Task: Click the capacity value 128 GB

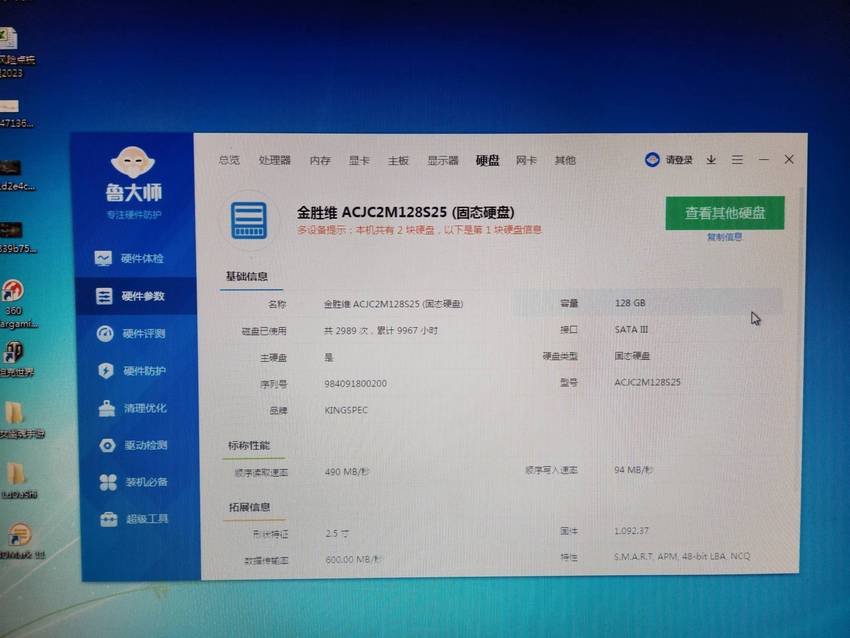Action: coord(630,303)
